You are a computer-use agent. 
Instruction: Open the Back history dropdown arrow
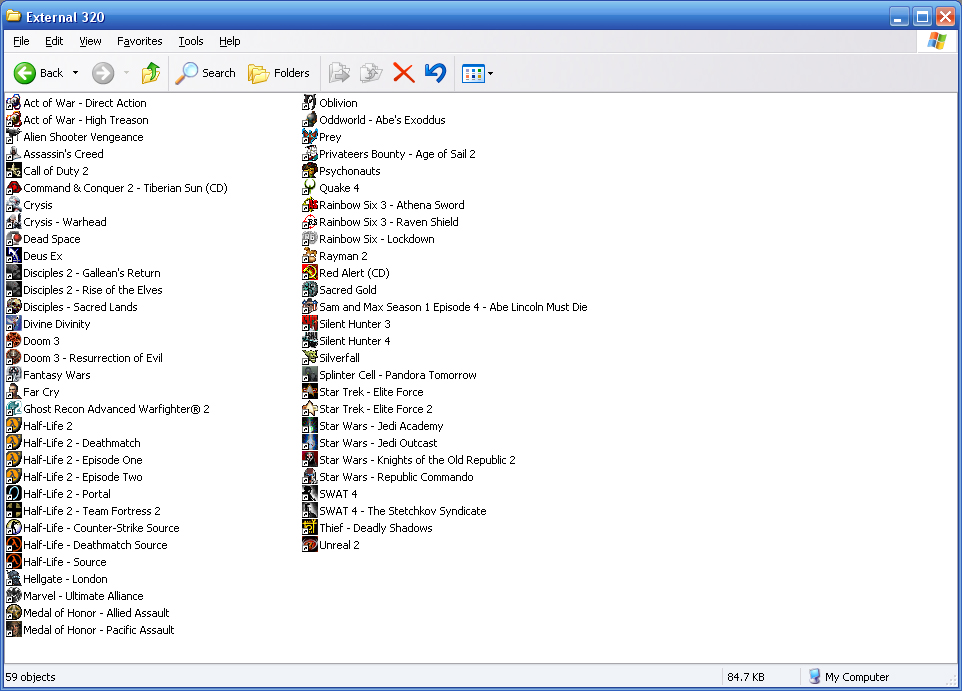coord(75,73)
